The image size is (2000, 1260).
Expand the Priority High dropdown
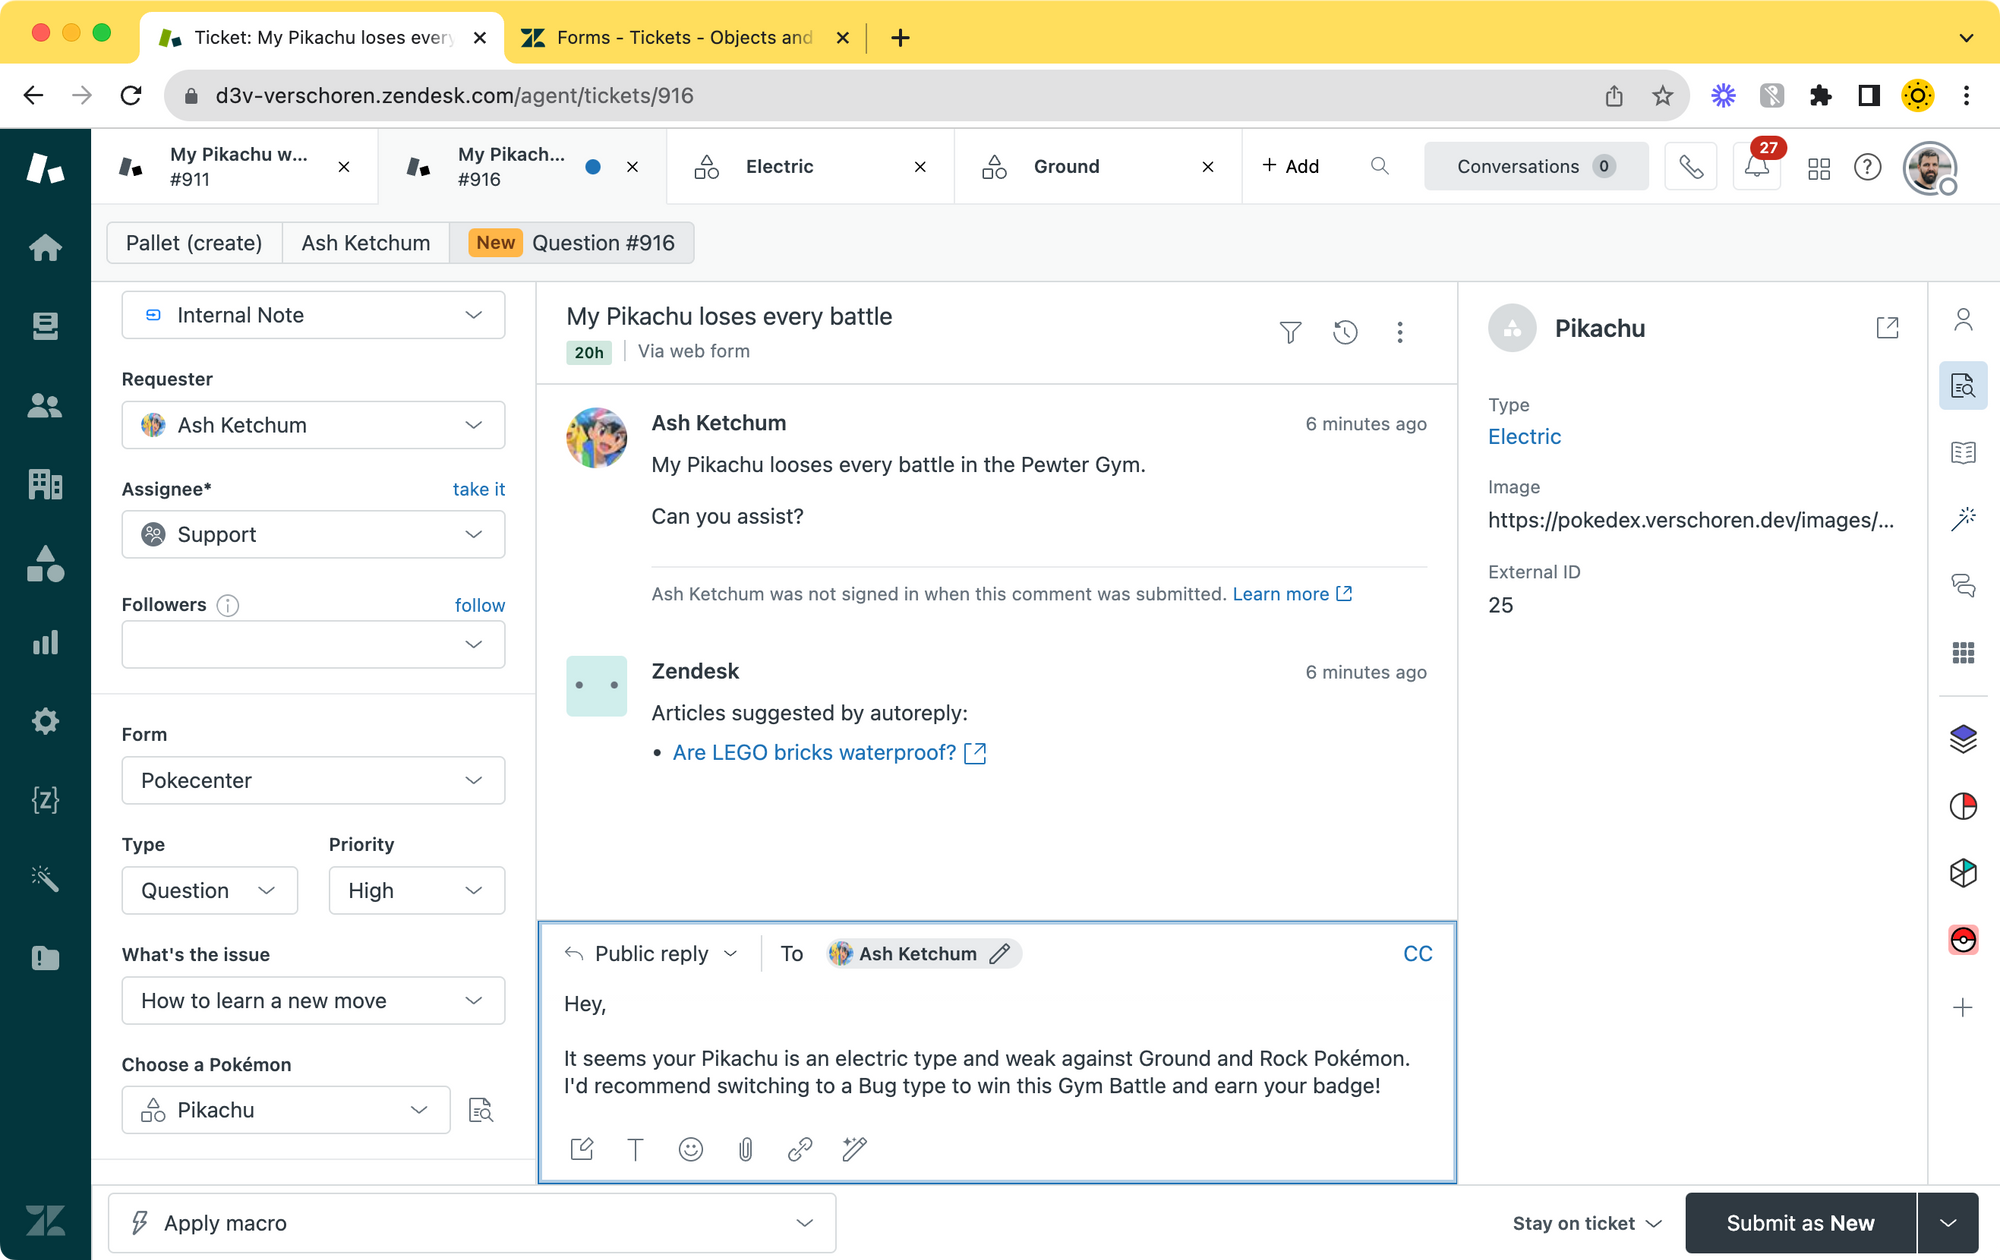click(416, 890)
